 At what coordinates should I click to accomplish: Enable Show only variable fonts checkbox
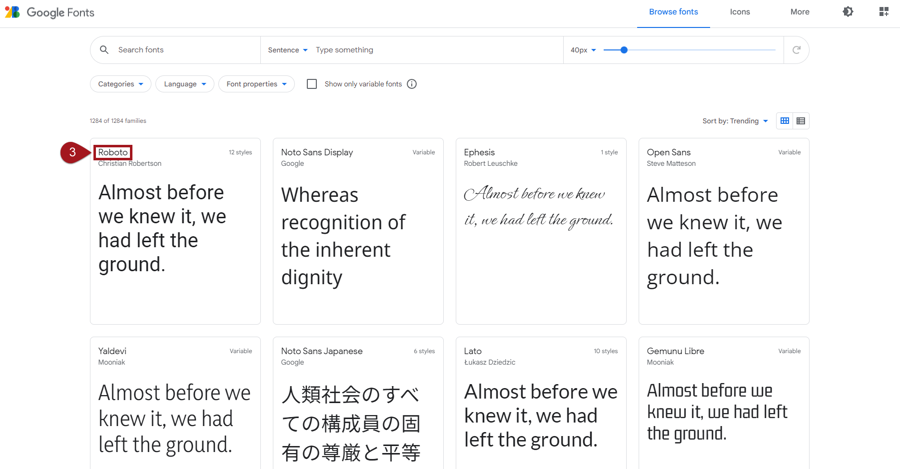312,84
